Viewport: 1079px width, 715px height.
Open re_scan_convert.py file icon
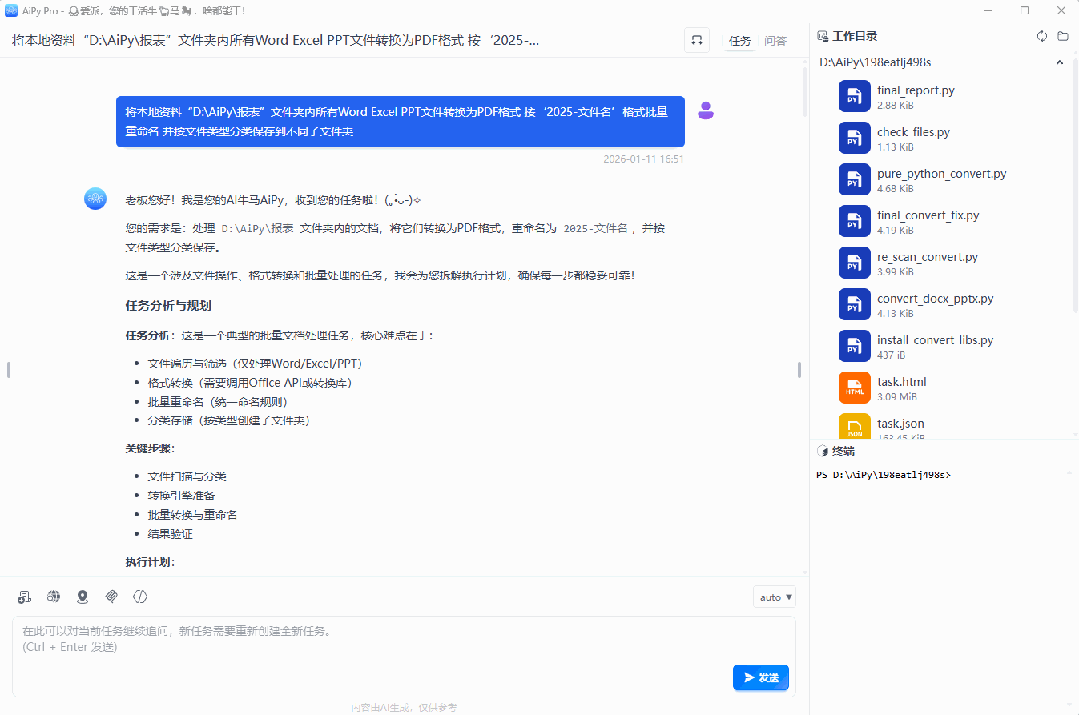[x=855, y=263]
